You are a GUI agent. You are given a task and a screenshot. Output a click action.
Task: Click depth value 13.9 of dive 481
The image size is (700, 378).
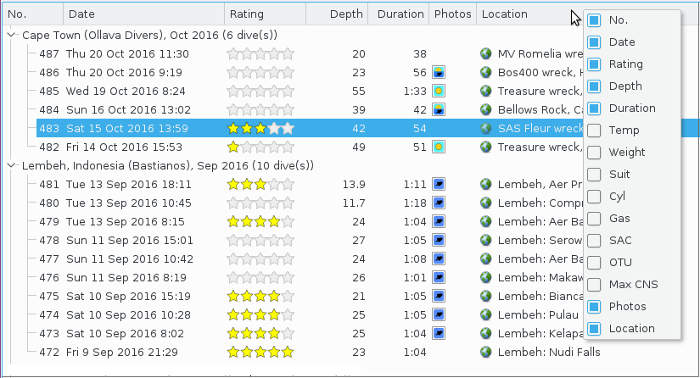click(x=354, y=184)
